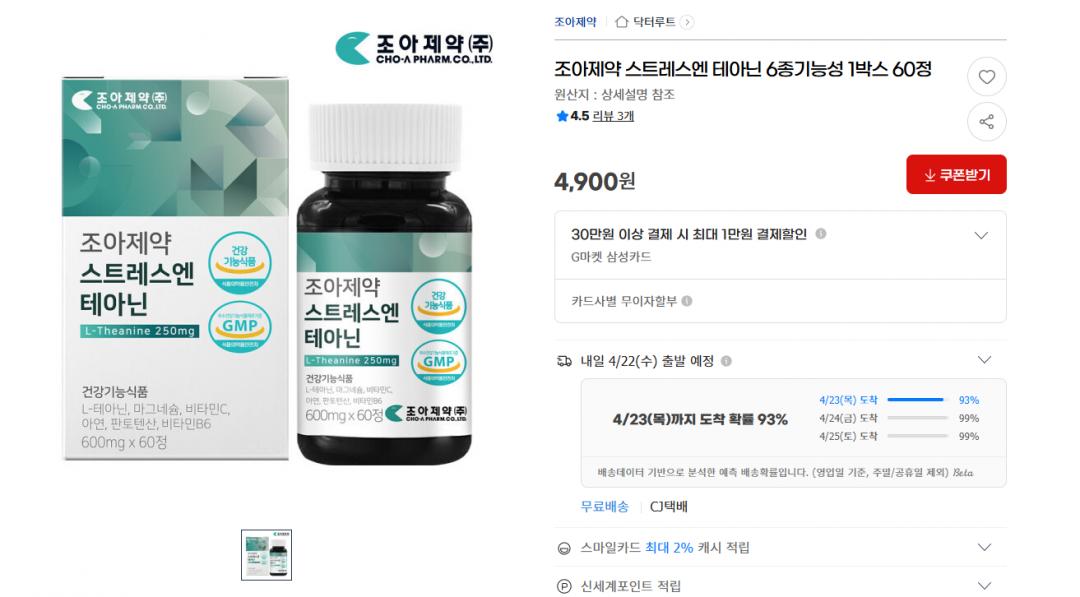Image resolution: width=1080 pixels, height=597 pixels.
Task: Click the smile card icon
Action: 564,548
